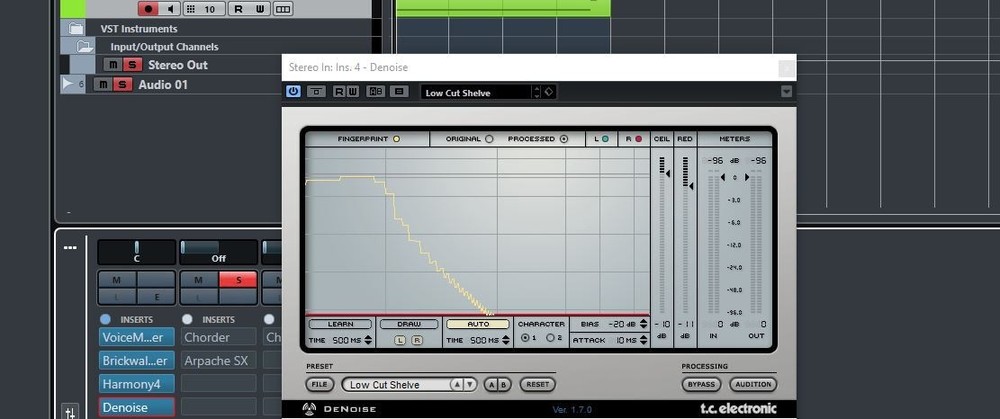
Task: Click the DRAW button
Action: (409, 324)
